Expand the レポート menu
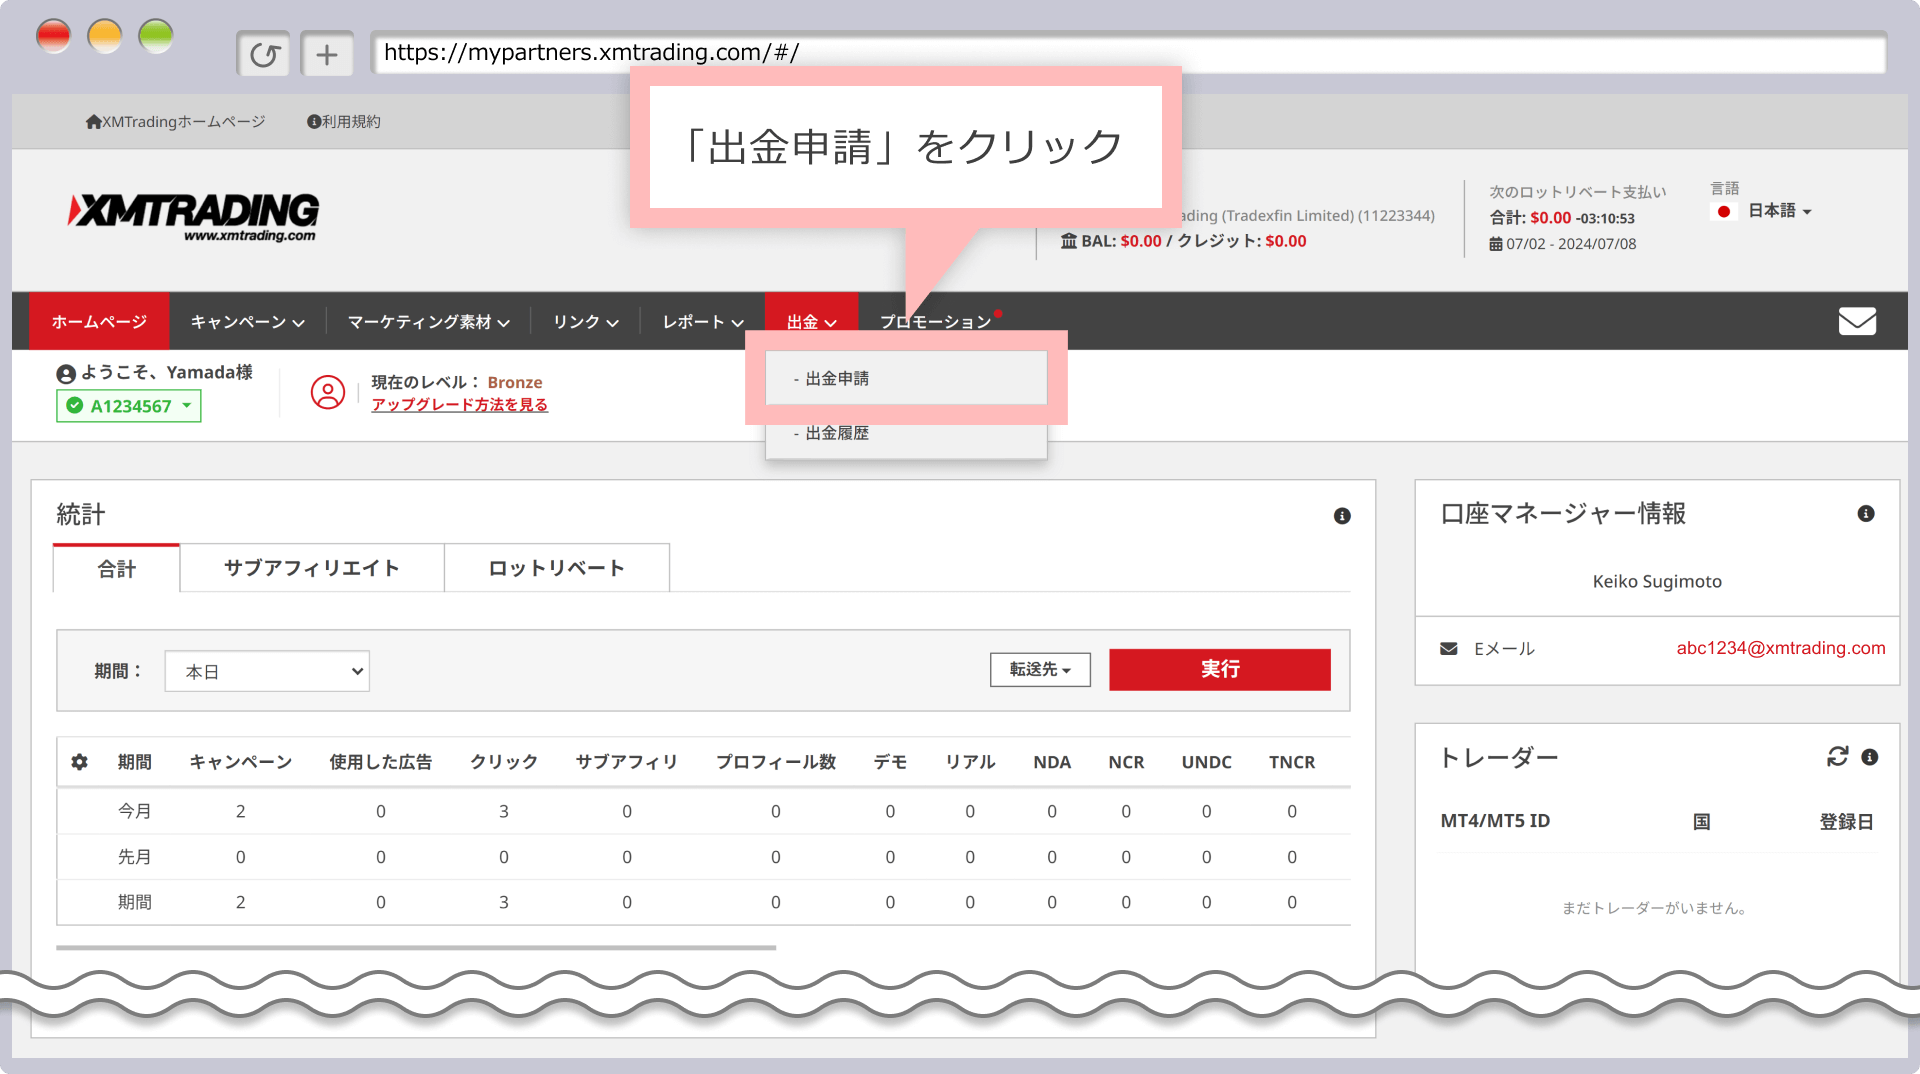 [x=703, y=321]
